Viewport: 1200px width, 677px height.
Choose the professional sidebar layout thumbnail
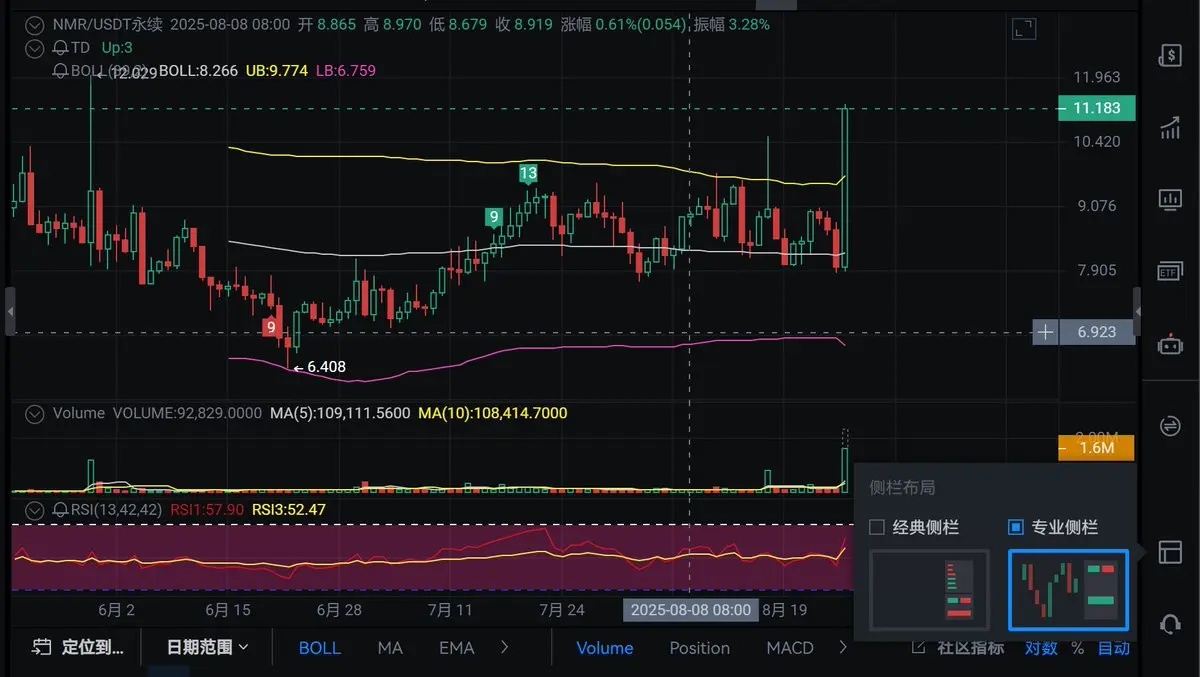1067,590
